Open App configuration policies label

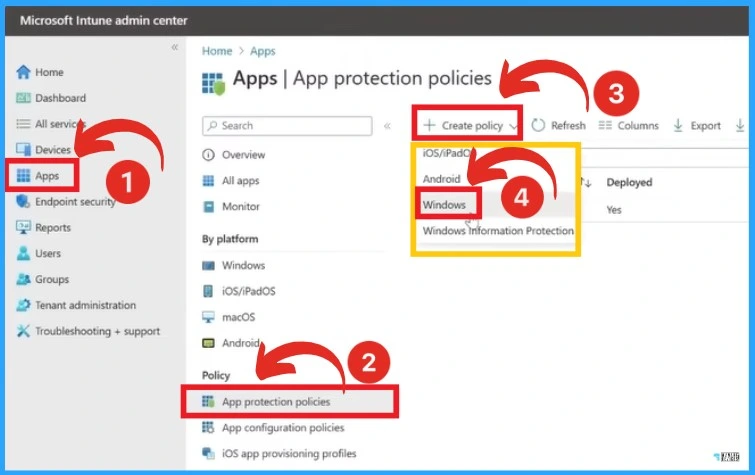point(283,428)
